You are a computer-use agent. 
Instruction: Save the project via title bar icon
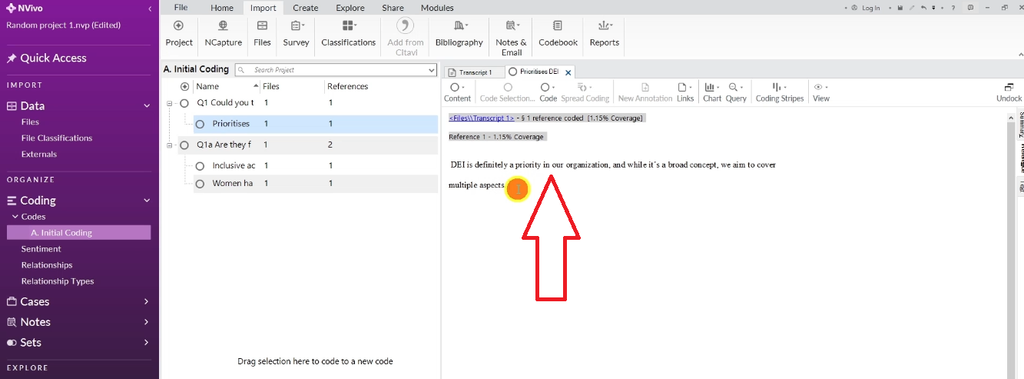901,8
